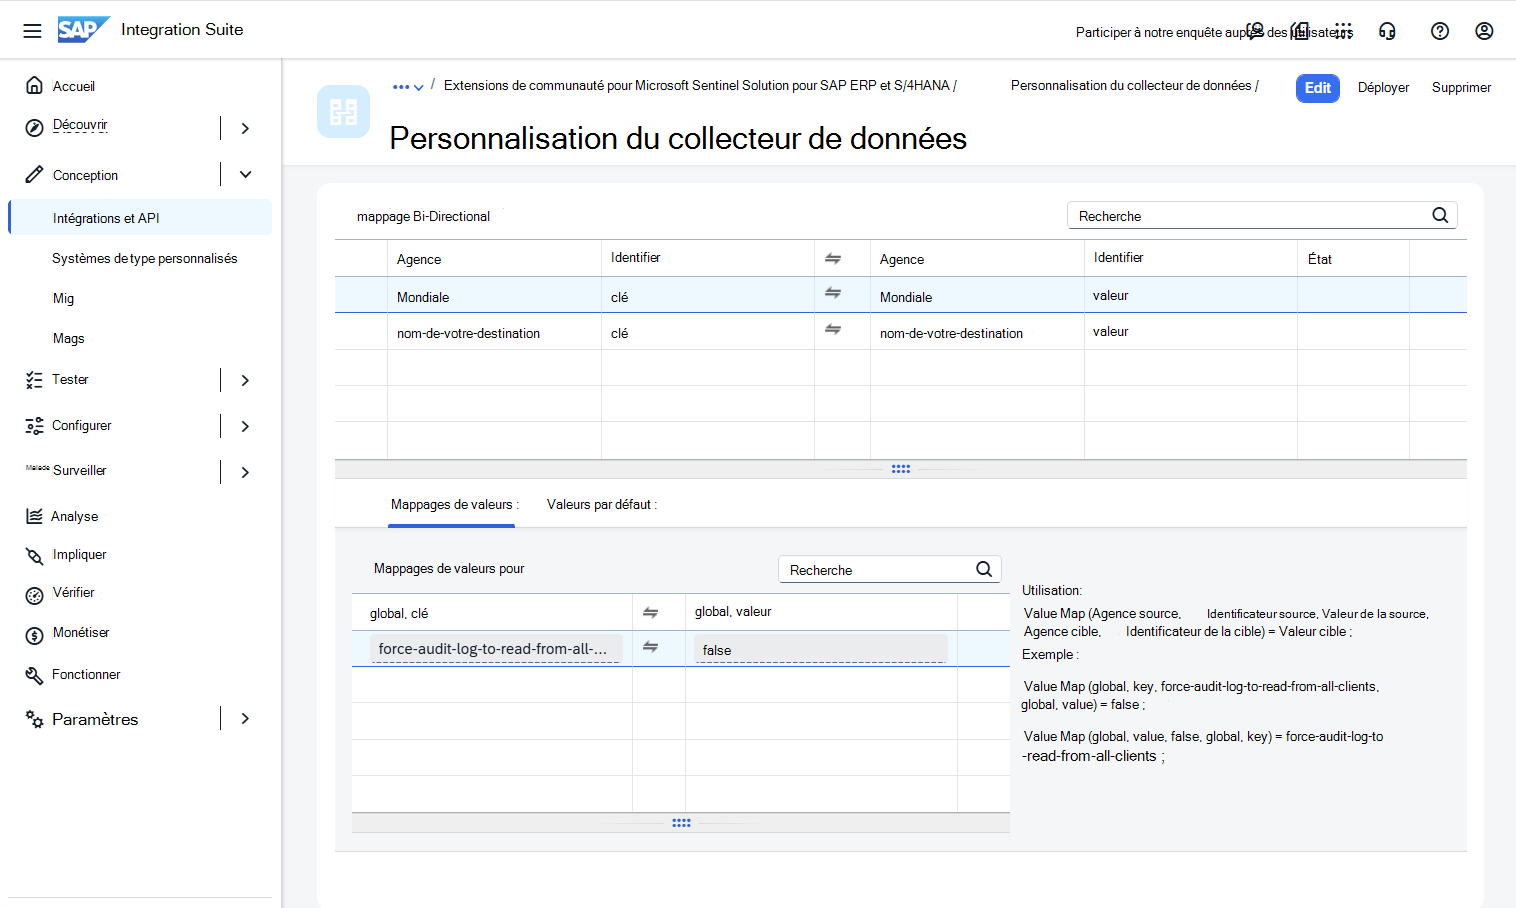Select Mappages de valeurs tab
The height and width of the screenshot is (908, 1516).
click(x=453, y=504)
